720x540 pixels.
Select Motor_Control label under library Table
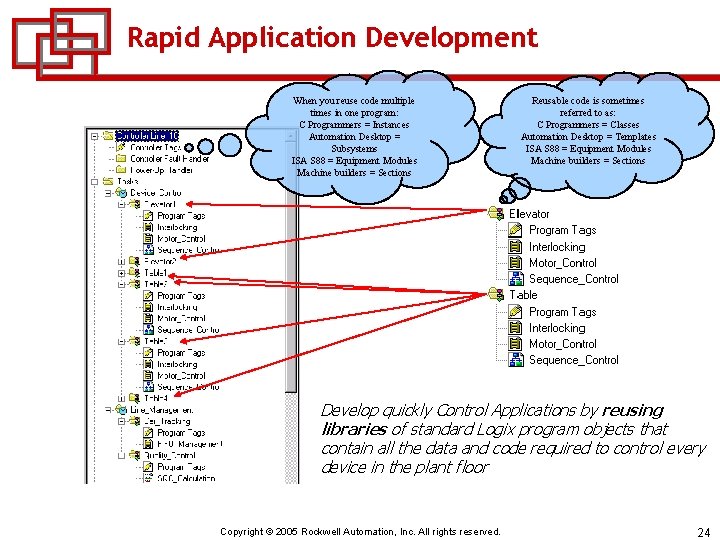click(x=562, y=344)
